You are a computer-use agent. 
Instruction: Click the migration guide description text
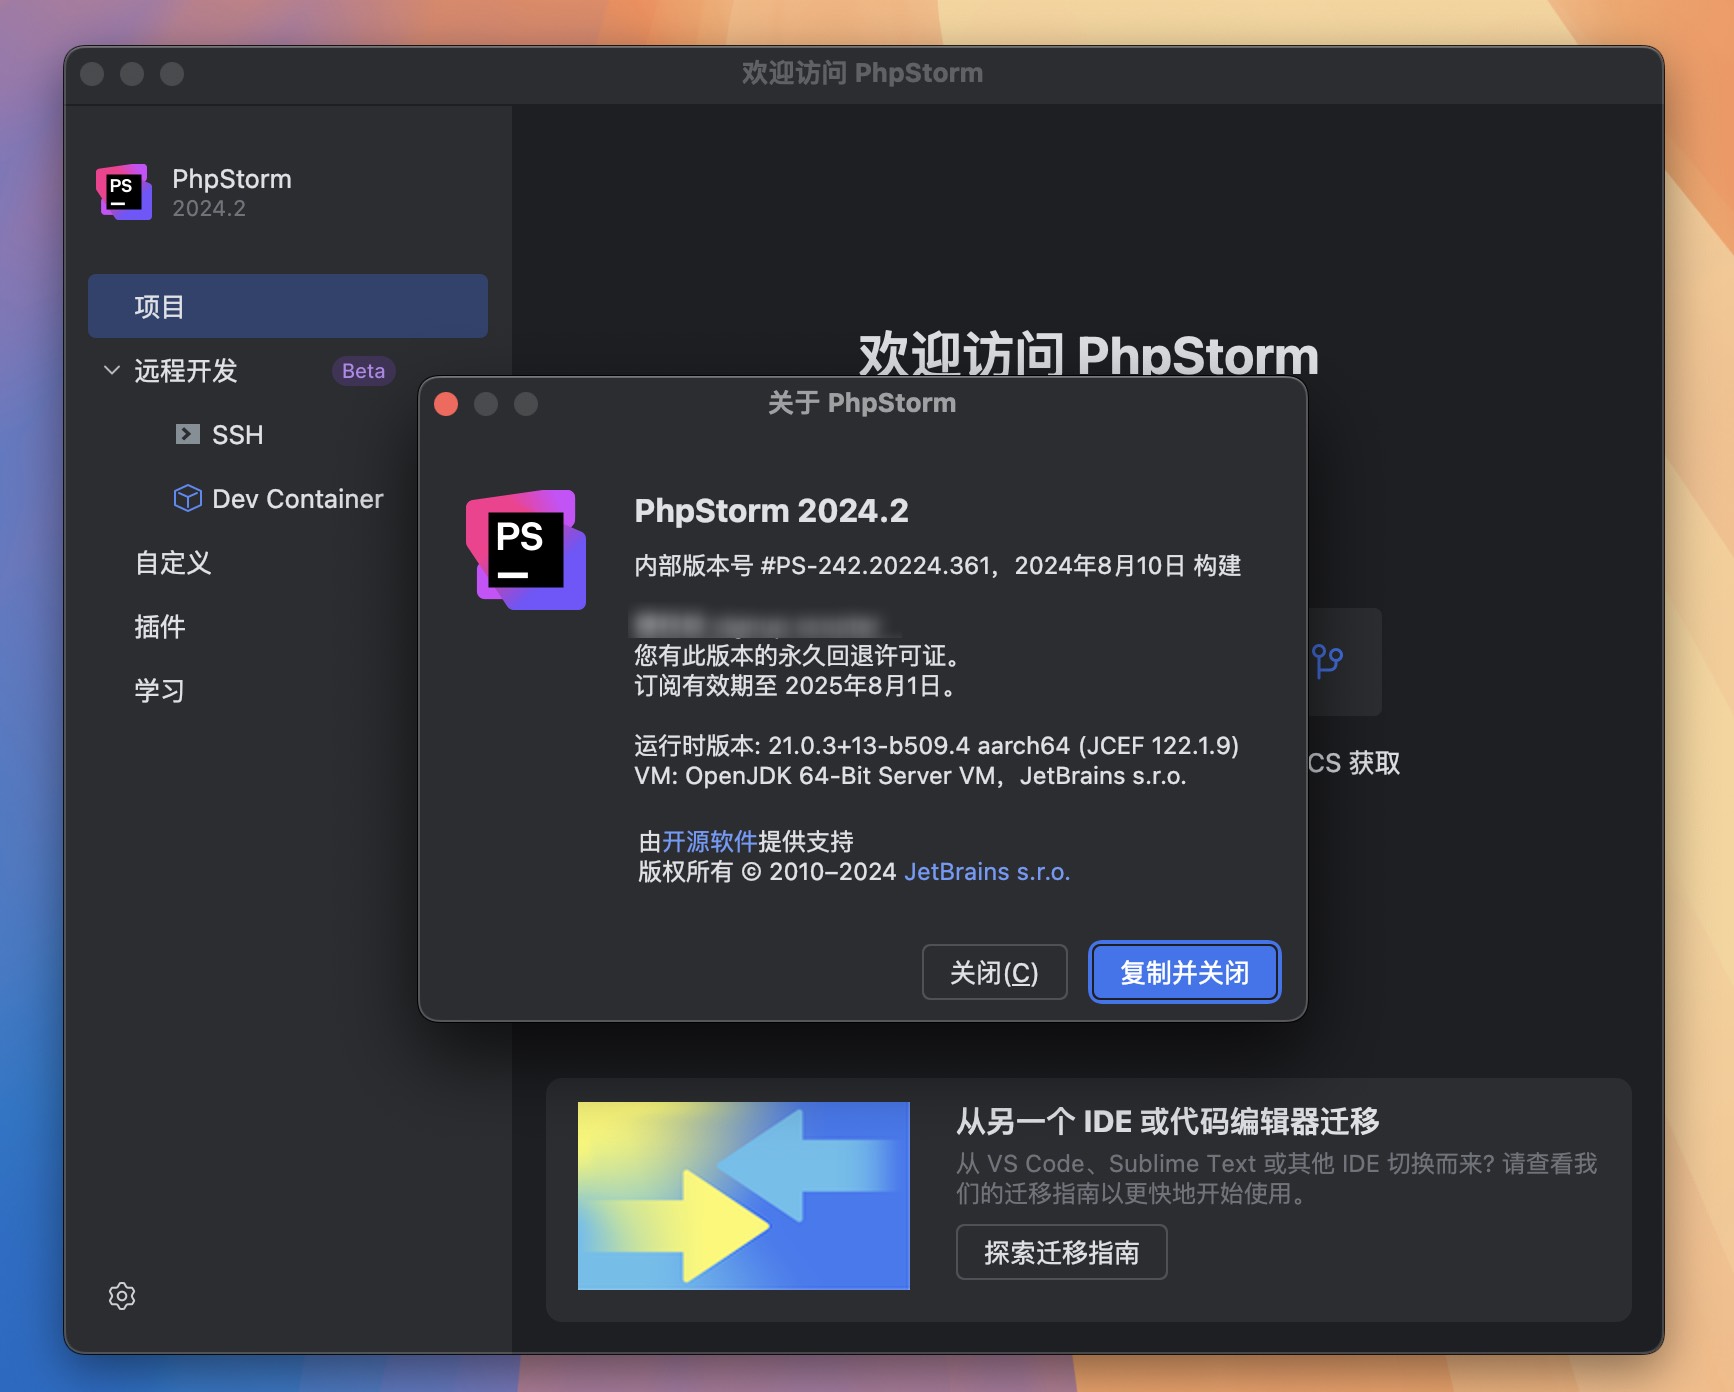1277,1179
